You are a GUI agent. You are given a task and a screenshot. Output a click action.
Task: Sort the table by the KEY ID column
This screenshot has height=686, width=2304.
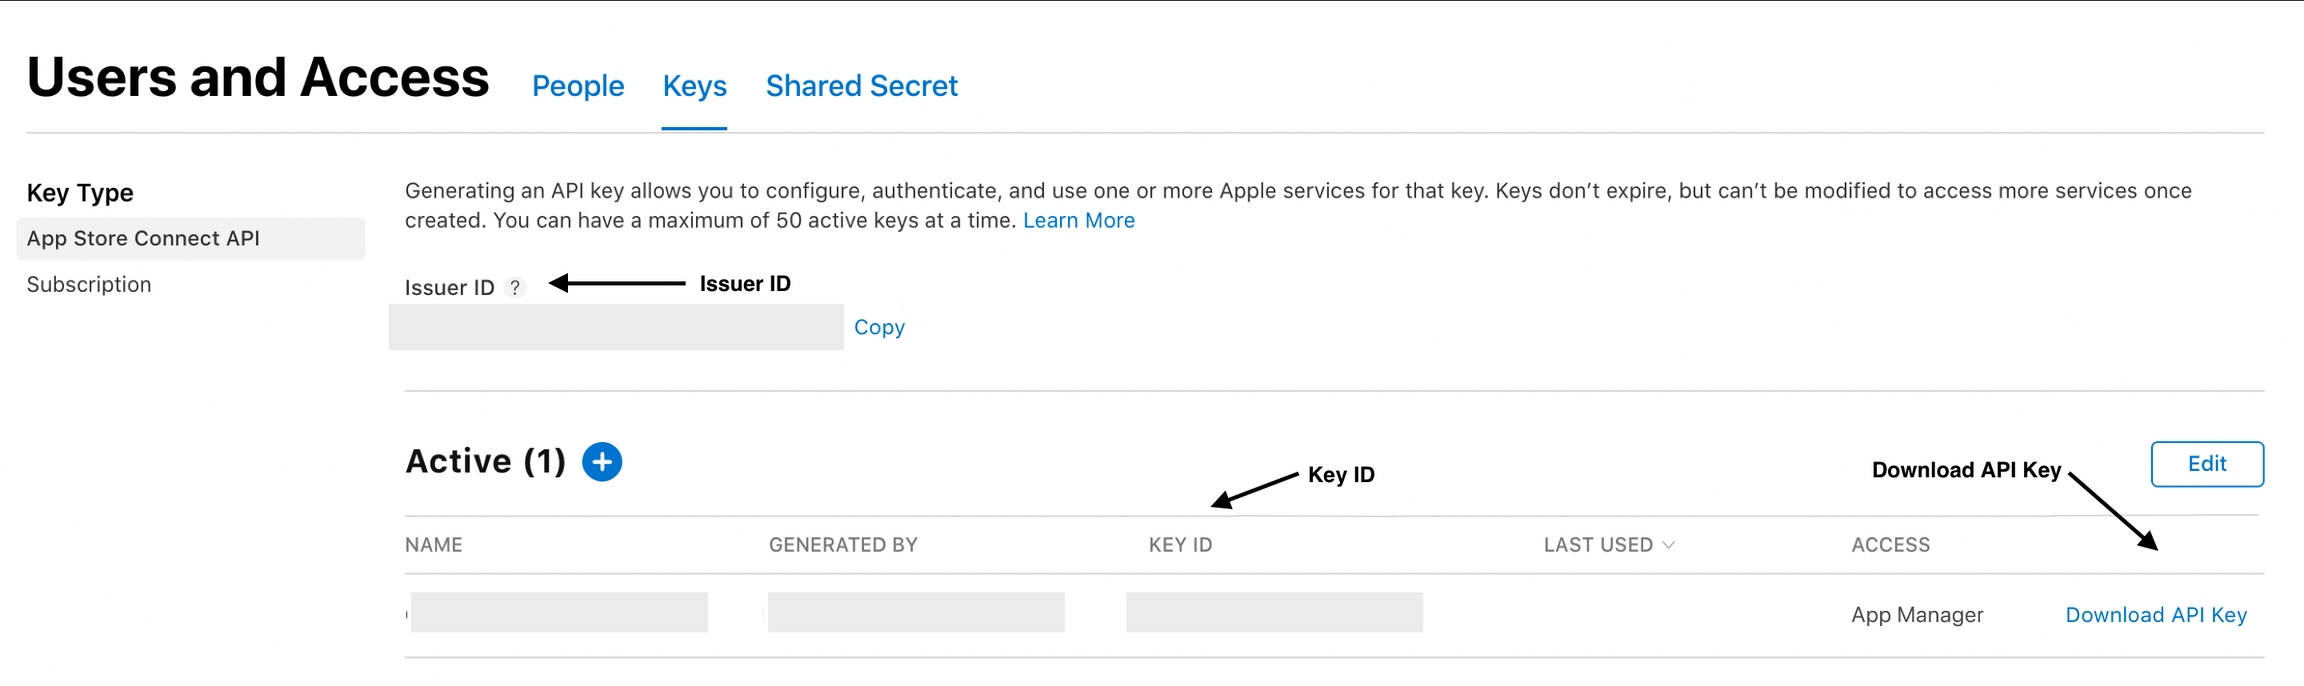(x=1180, y=545)
